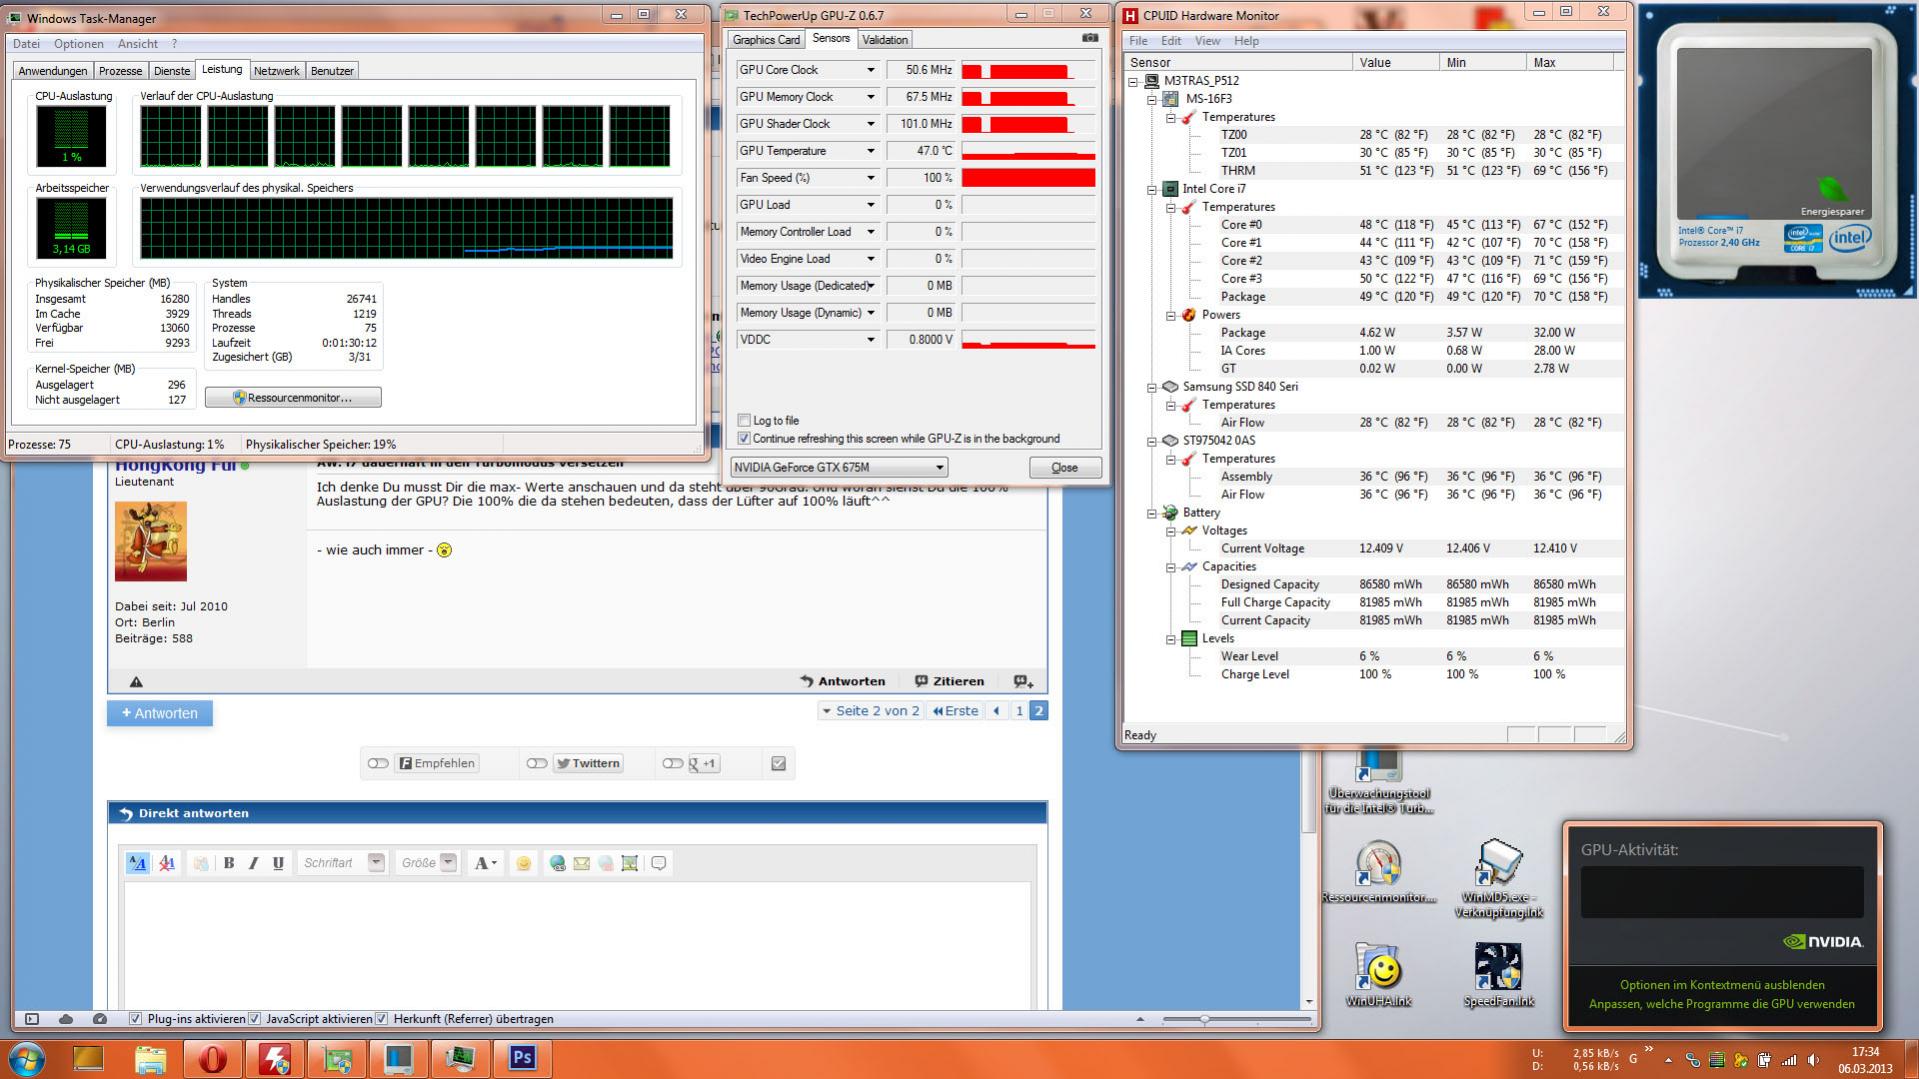This screenshot has width=1919, height=1079.
Task: Click the Value column header in Hardware Monitor
Action: point(1396,62)
